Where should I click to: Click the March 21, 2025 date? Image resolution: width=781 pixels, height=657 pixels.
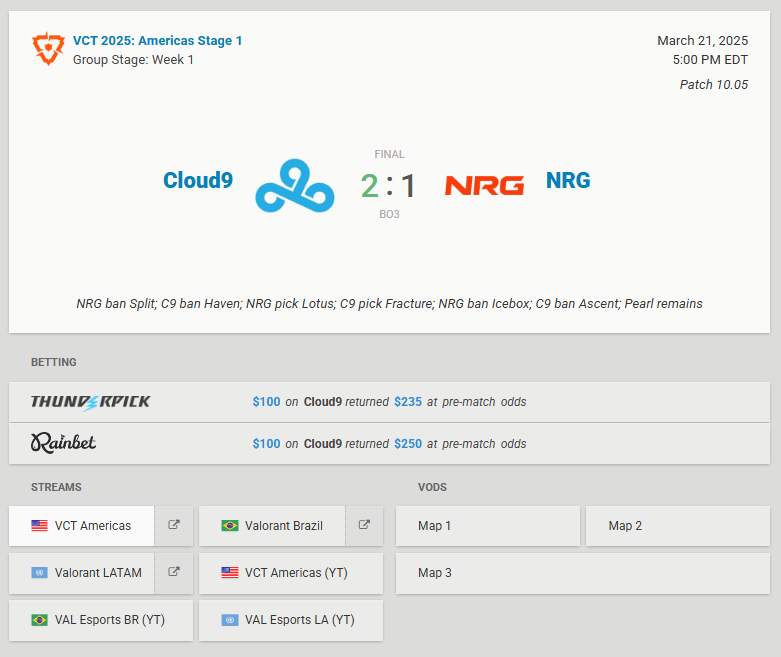coord(702,40)
